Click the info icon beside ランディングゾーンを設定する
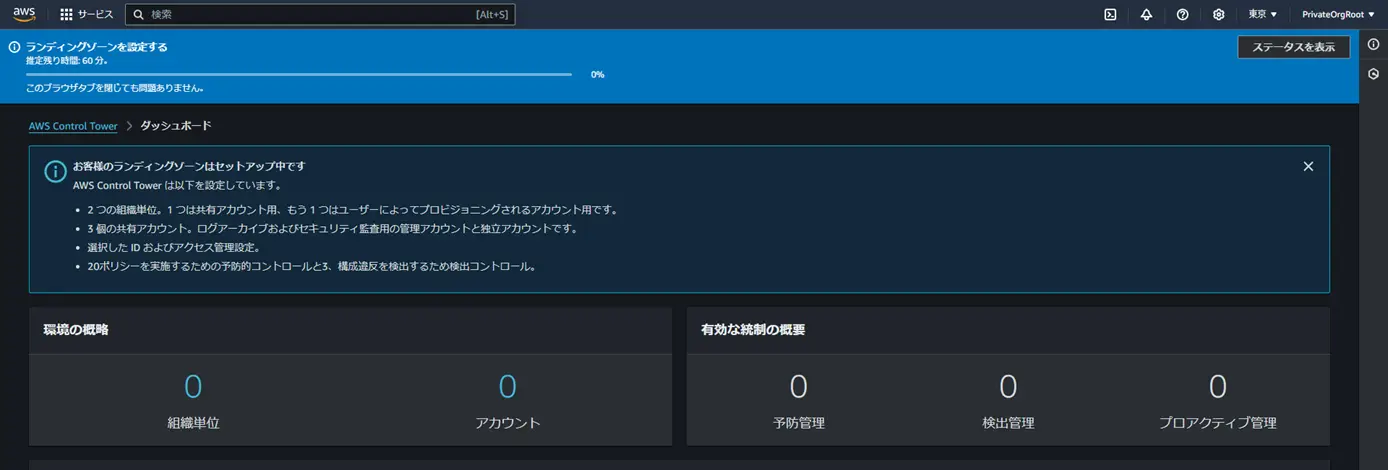 [x=14, y=47]
